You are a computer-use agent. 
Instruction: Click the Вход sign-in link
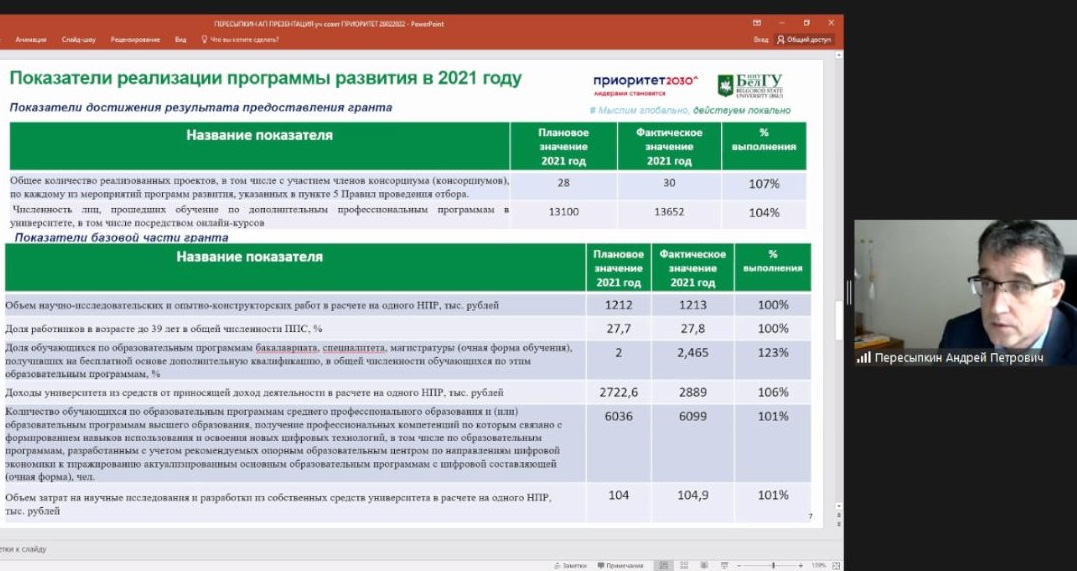[x=761, y=40]
